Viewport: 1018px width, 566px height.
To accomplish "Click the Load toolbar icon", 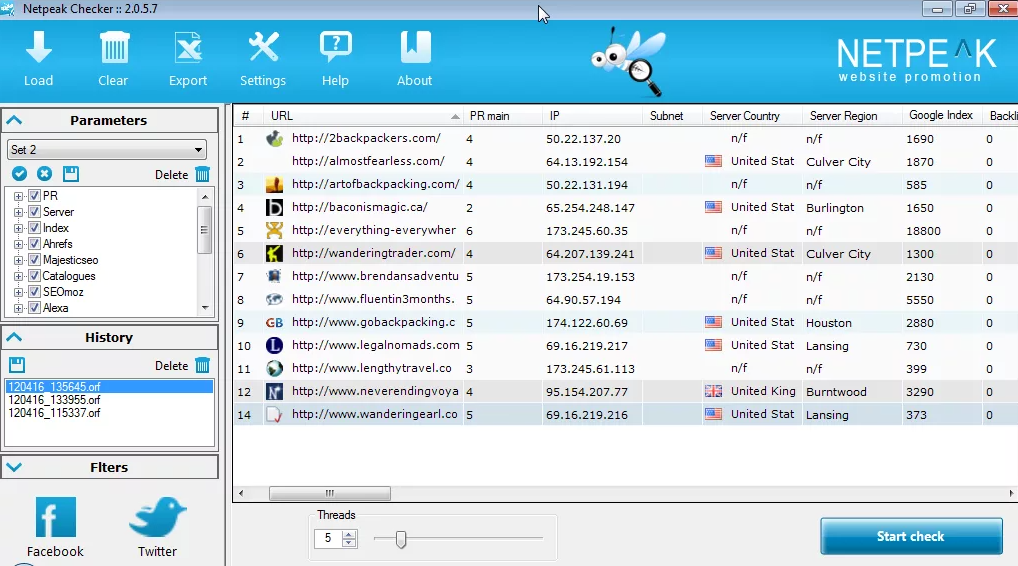I will click(x=39, y=47).
